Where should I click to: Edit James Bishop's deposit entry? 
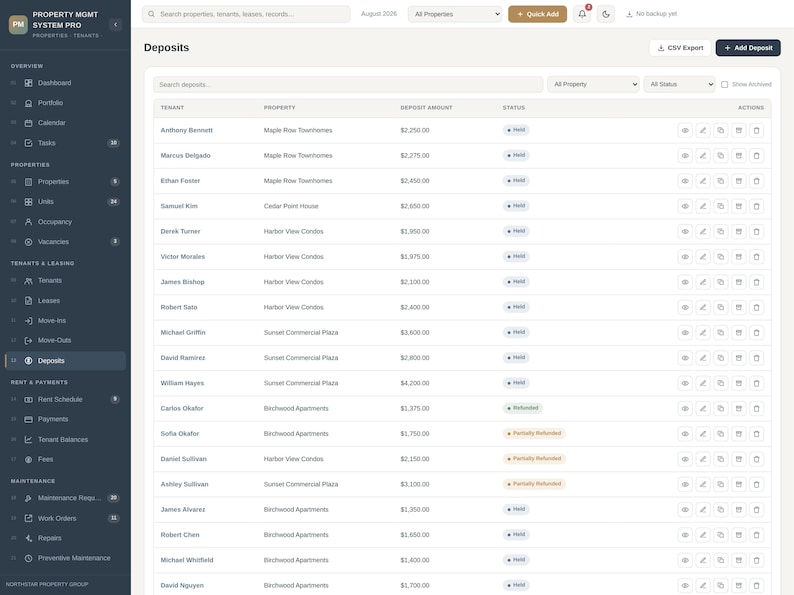703,283
